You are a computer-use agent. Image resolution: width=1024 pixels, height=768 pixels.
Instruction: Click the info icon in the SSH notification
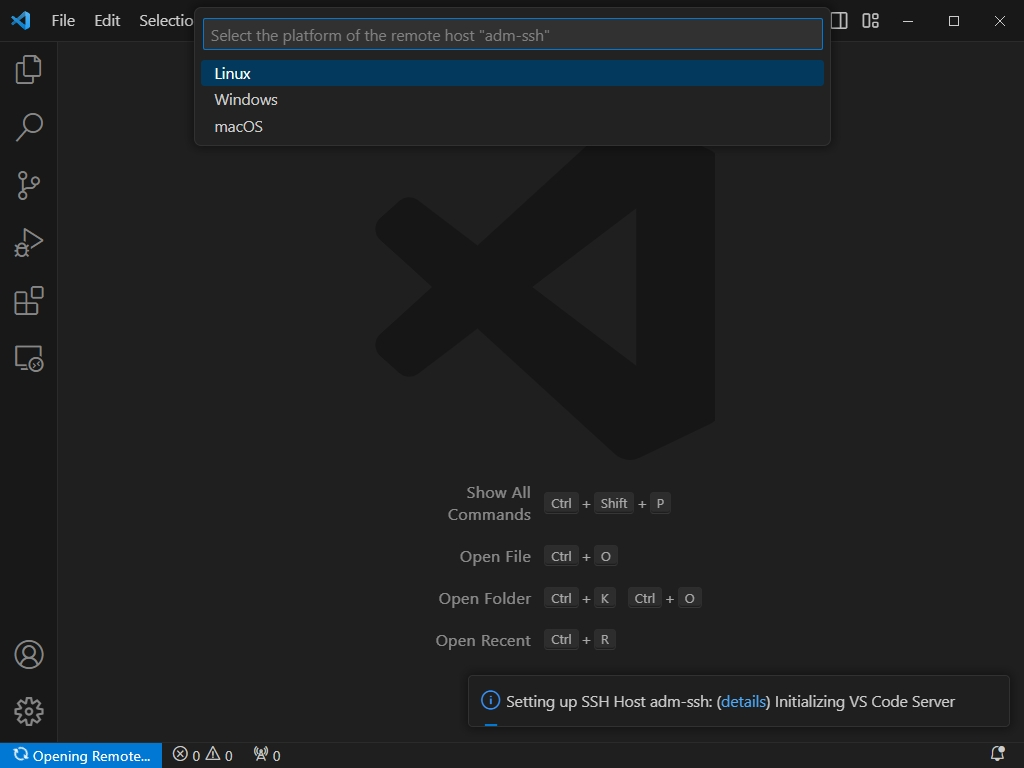[490, 701]
